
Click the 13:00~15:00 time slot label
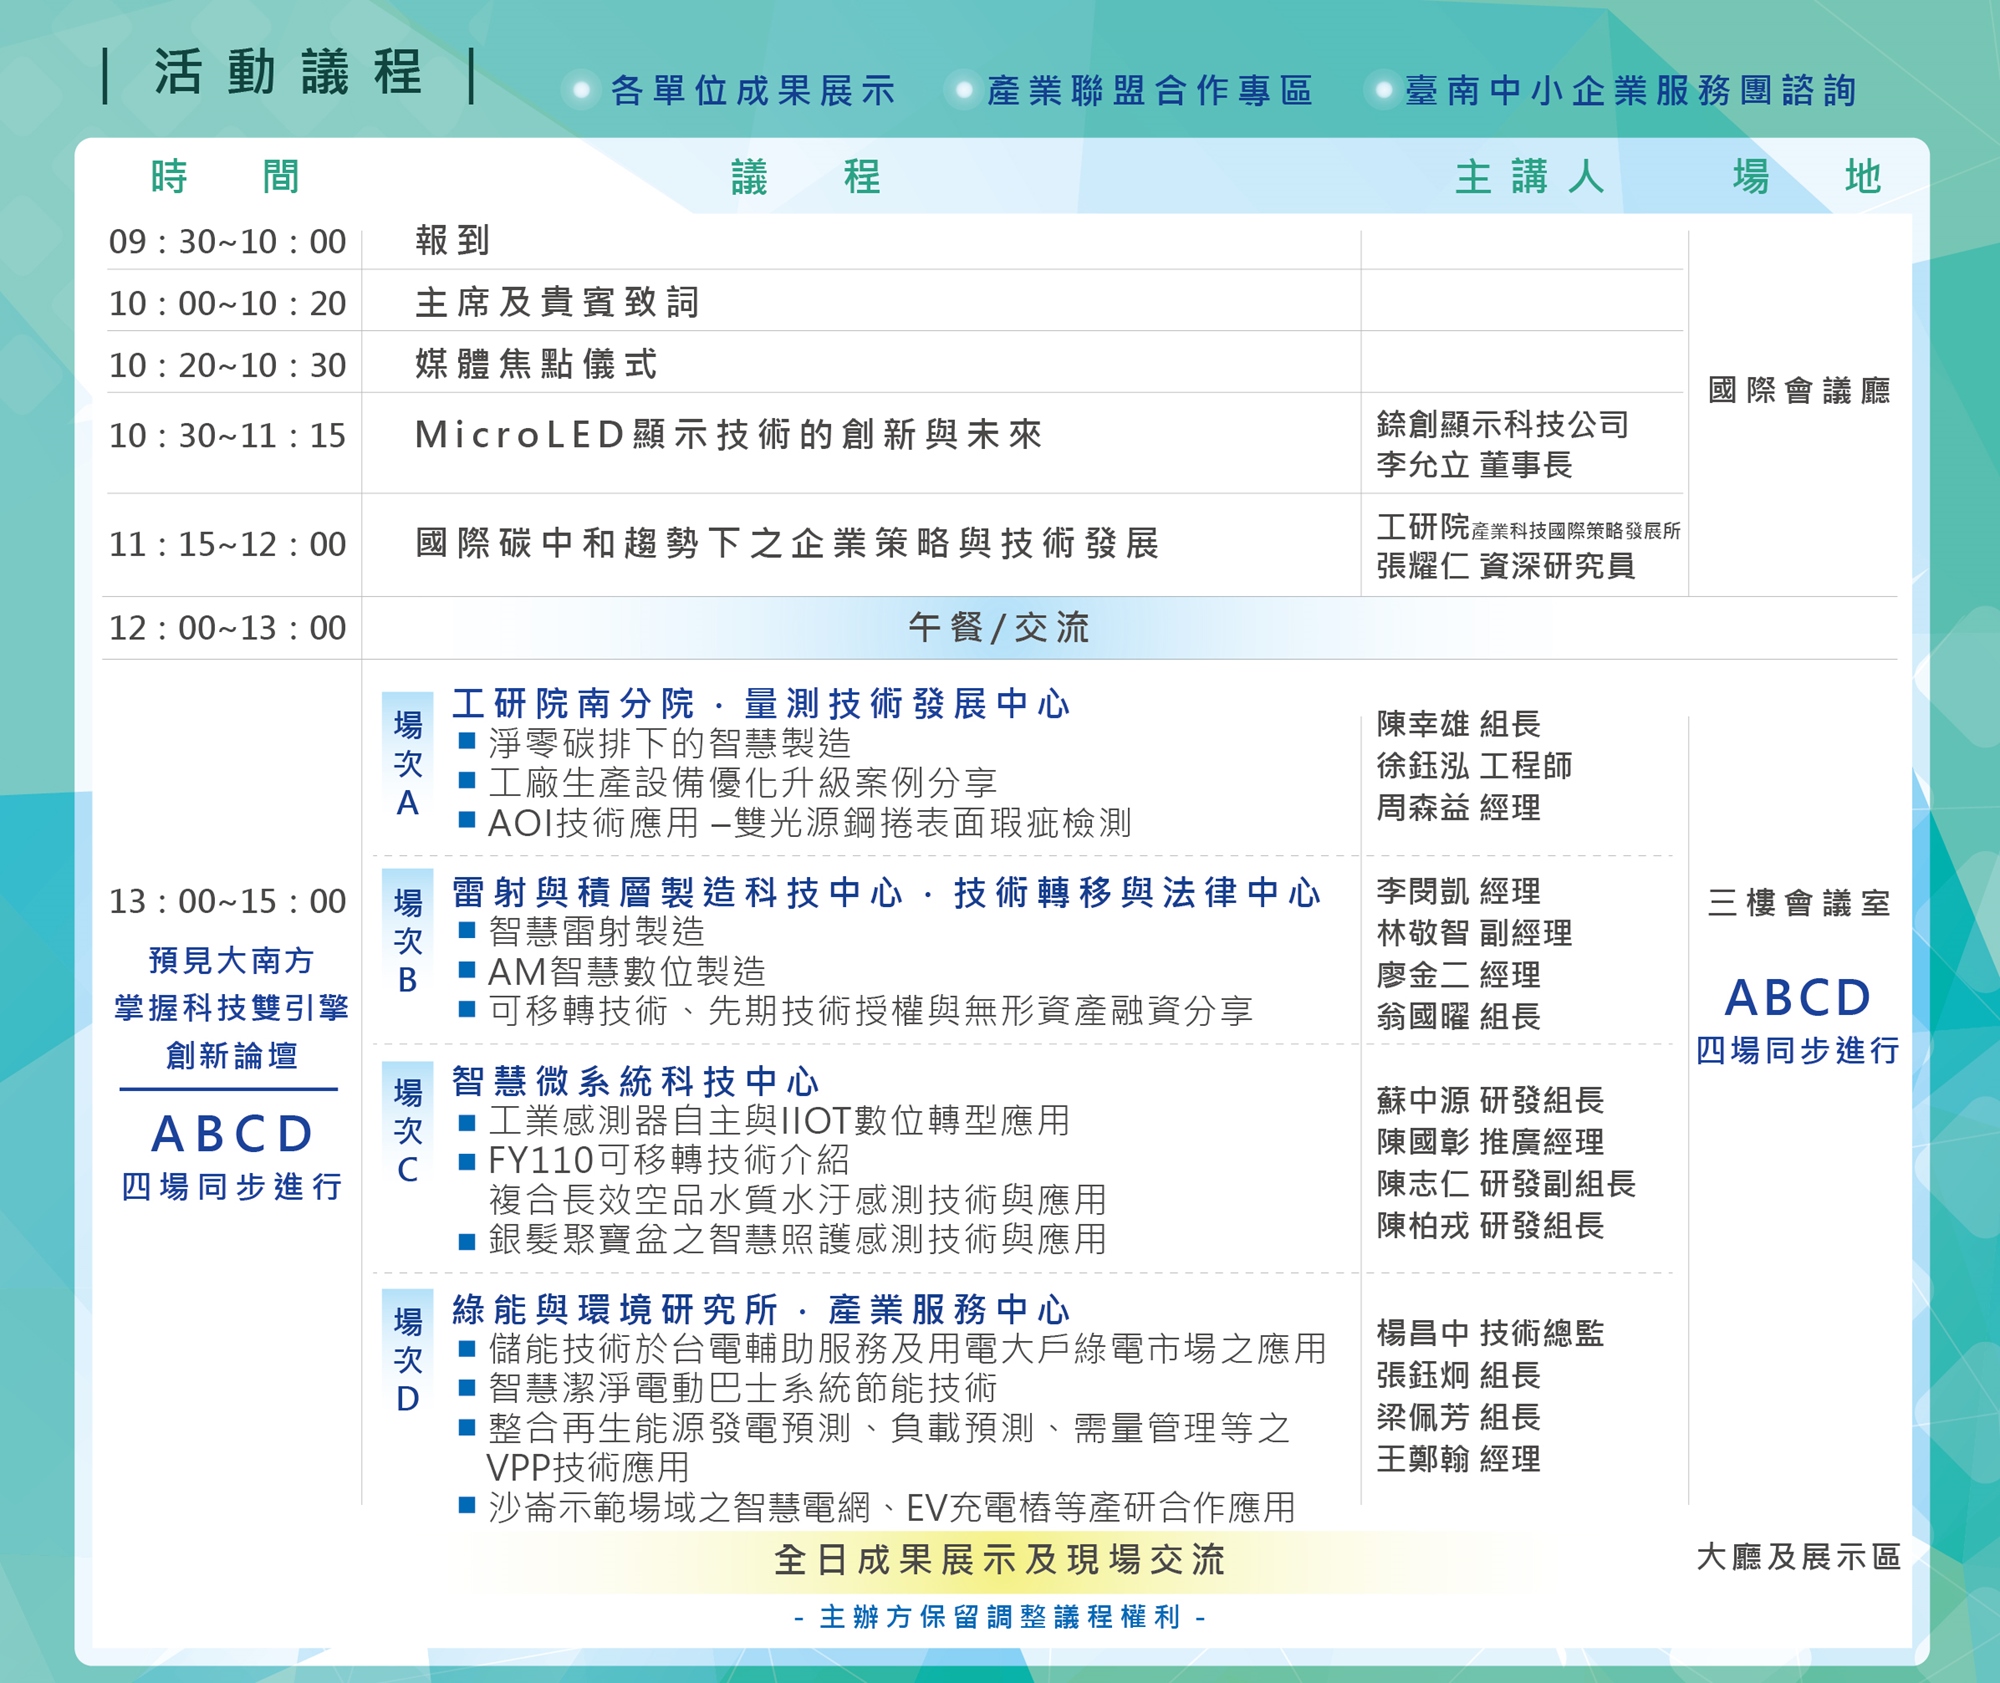click(x=227, y=901)
